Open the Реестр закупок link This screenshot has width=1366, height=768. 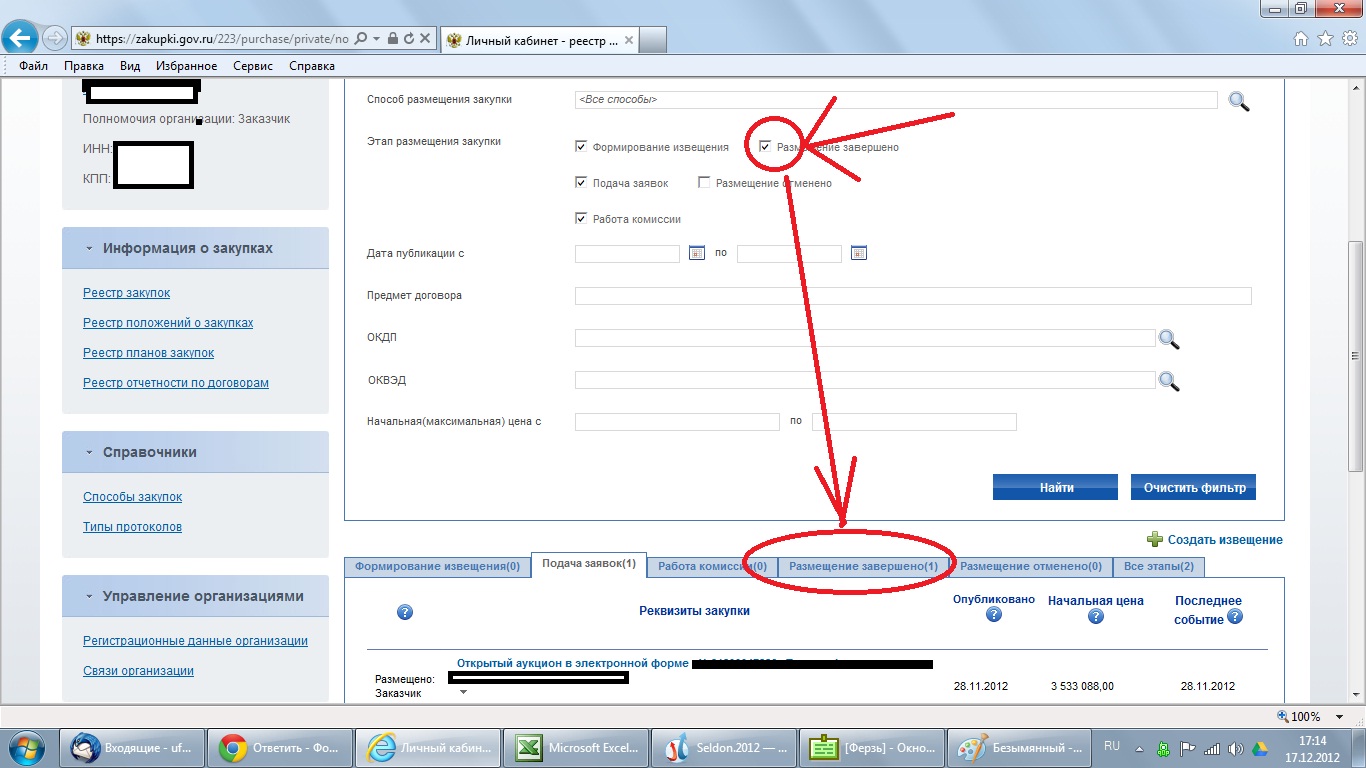126,293
